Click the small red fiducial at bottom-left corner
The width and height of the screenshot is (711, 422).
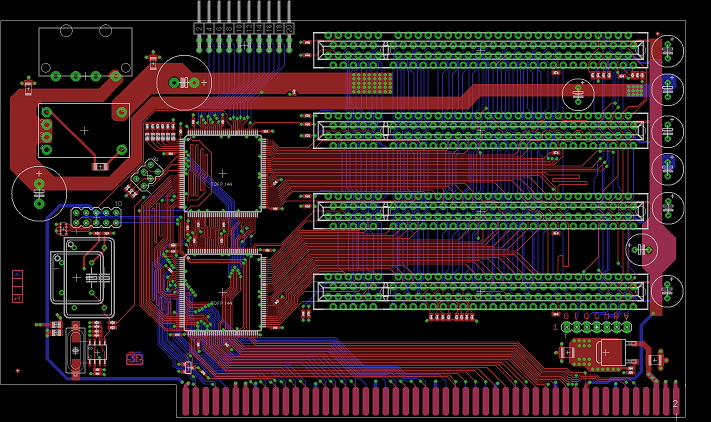pyautogui.click(x=18, y=371)
